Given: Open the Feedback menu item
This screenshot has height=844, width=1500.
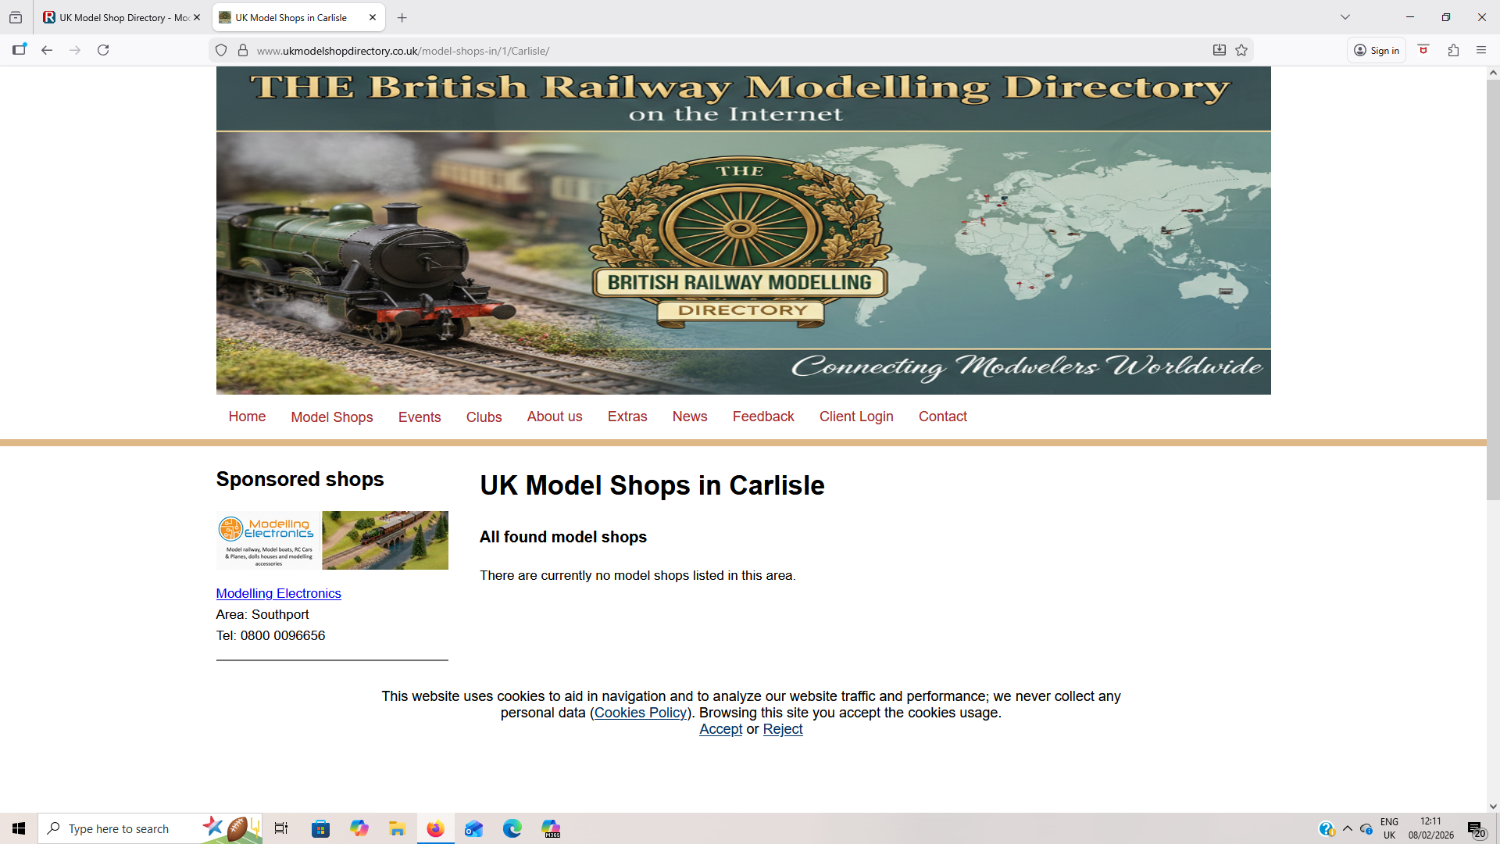Looking at the screenshot, I should (x=763, y=416).
